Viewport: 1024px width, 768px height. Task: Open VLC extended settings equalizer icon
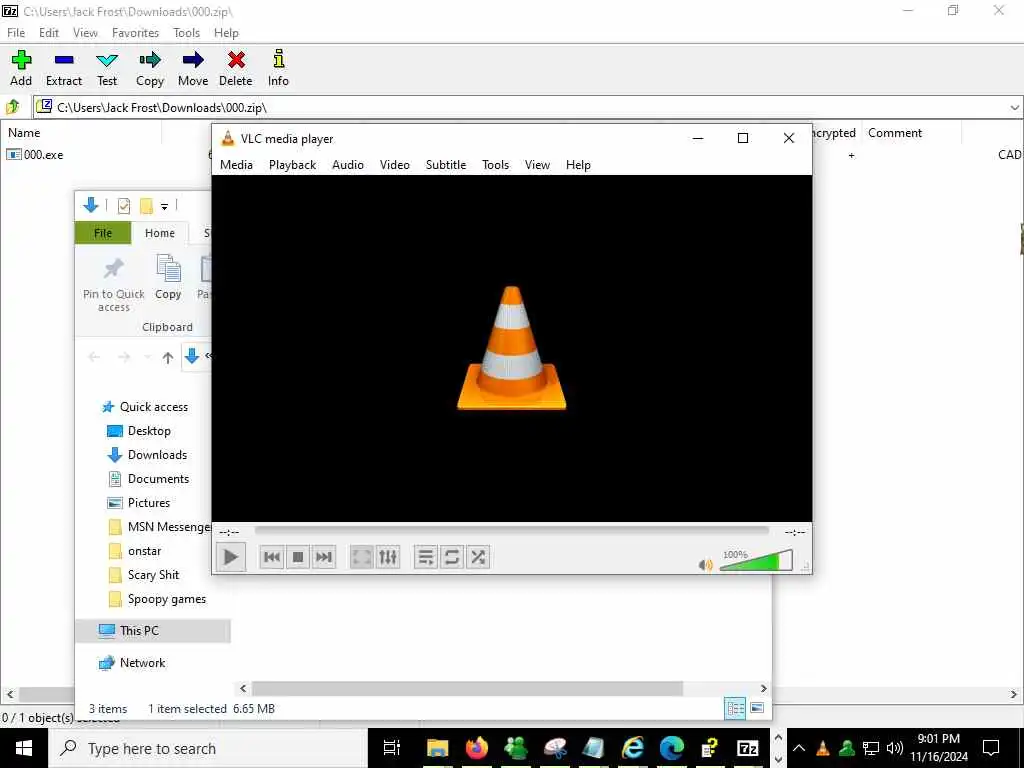point(388,557)
